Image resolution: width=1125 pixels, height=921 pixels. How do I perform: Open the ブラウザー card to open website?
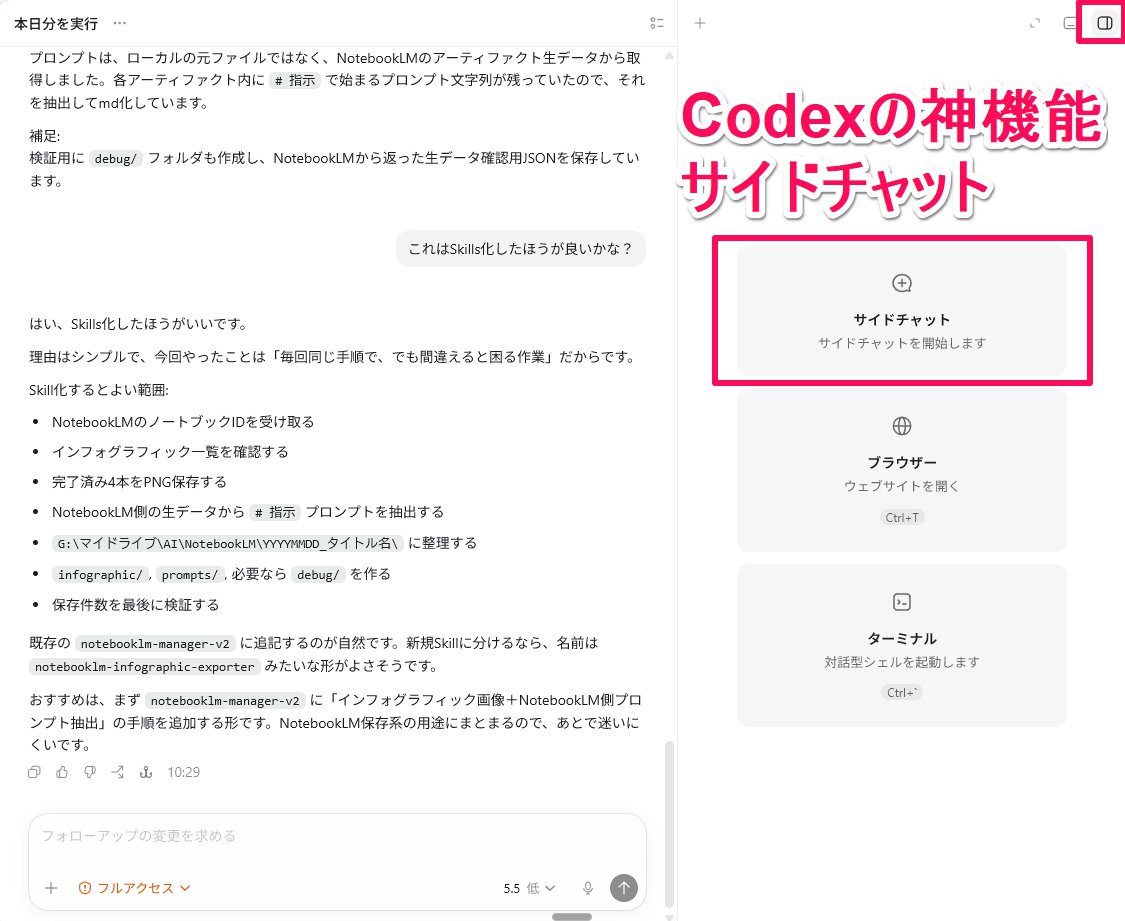tap(902, 470)
